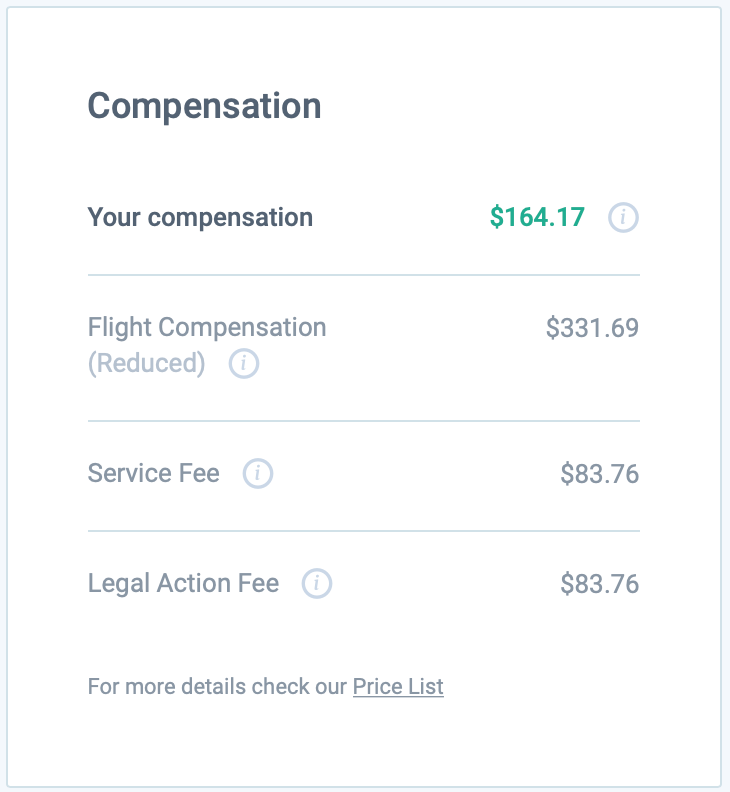730x792 pixels.
Task: Select the Service Fee label
Action: tap(154, 473)
